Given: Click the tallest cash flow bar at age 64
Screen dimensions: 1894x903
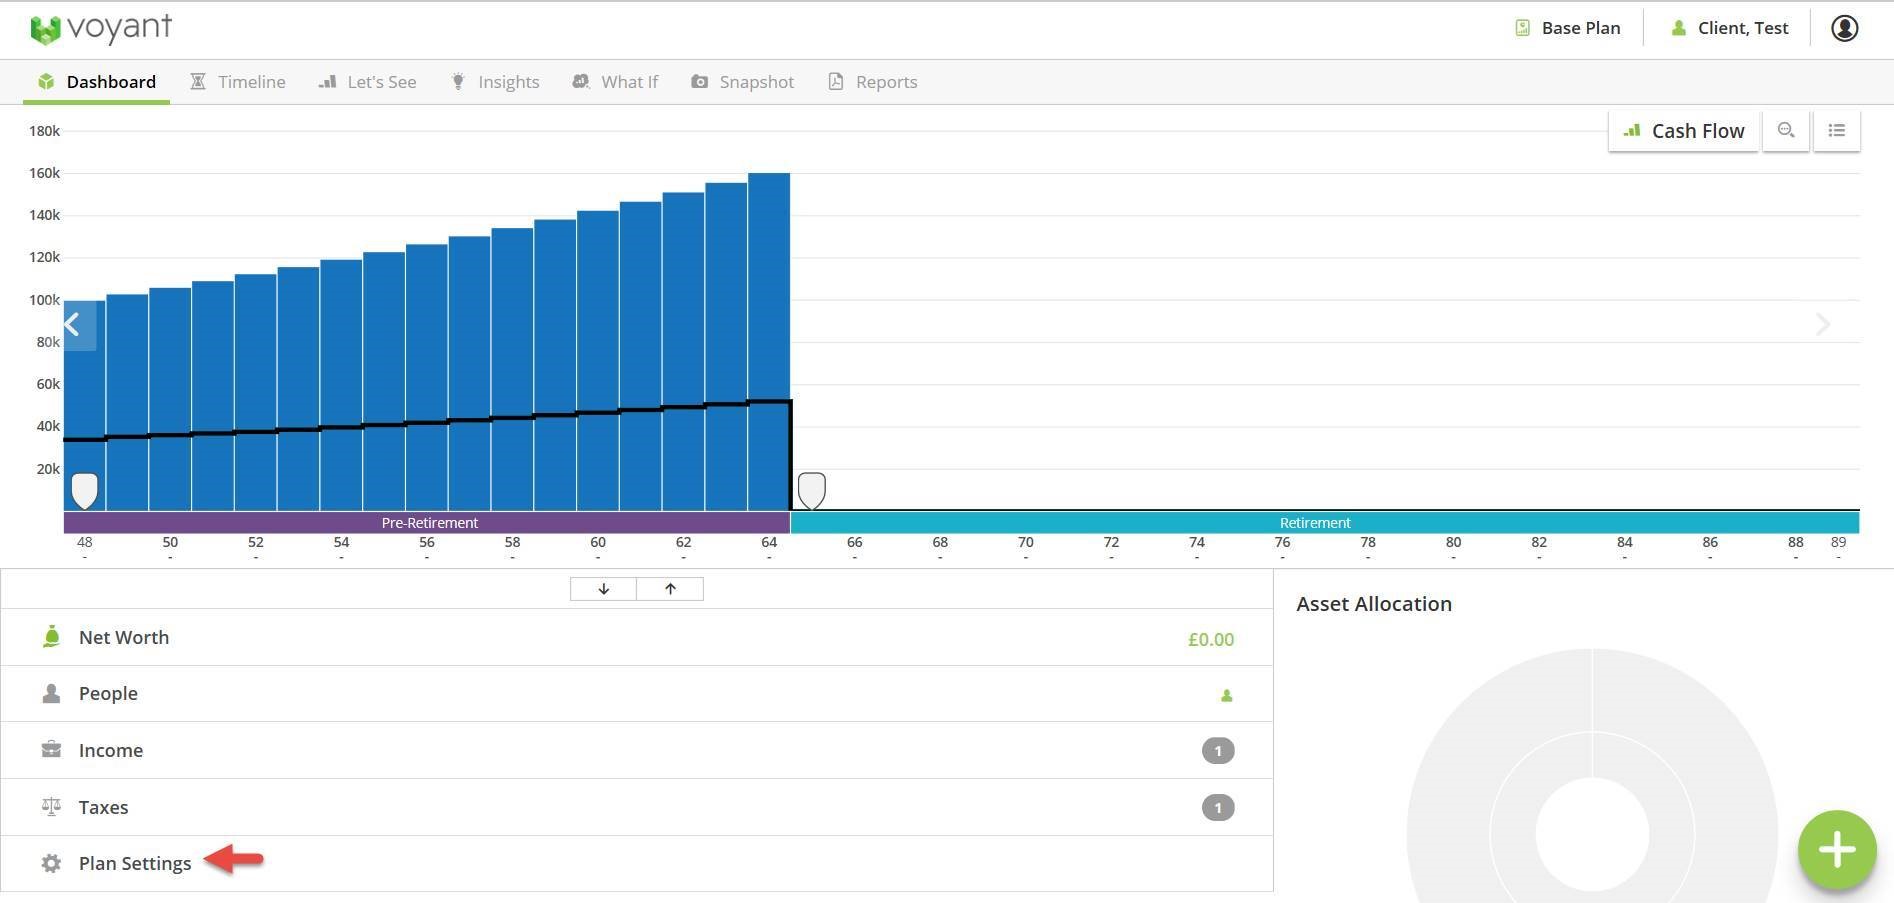Looking at the screenshot, I should click(769, 341).
